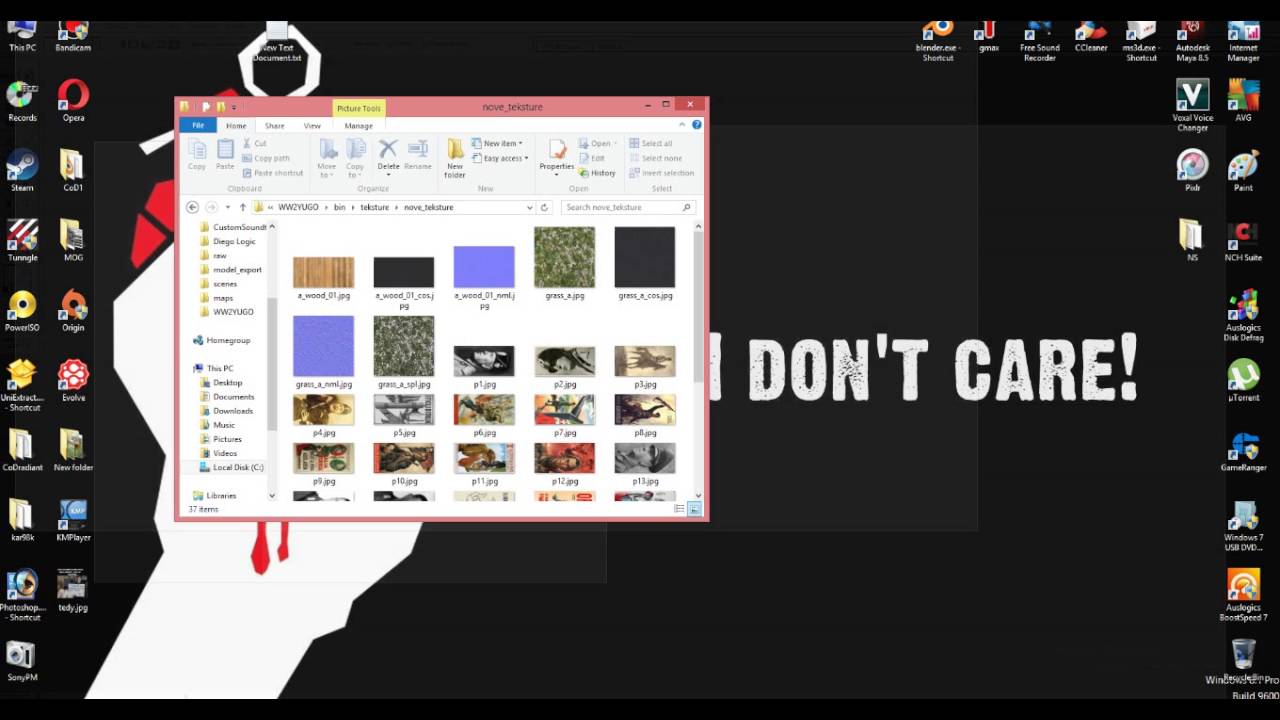
Task: Open the Steam desktop icon
Action: pos(22,171)
